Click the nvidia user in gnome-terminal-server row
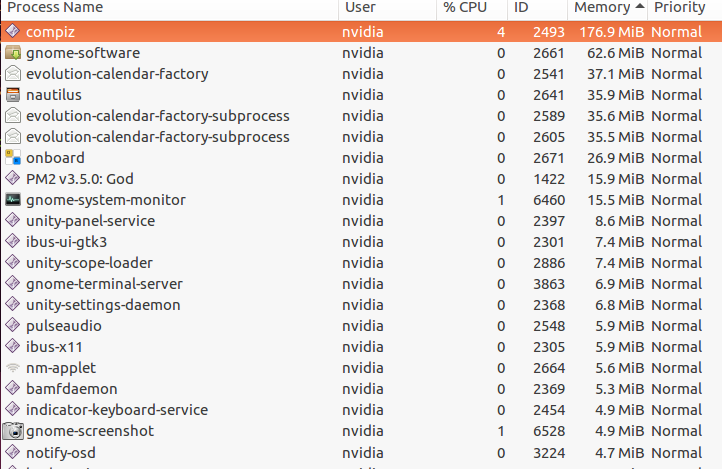 coord(363,284)
